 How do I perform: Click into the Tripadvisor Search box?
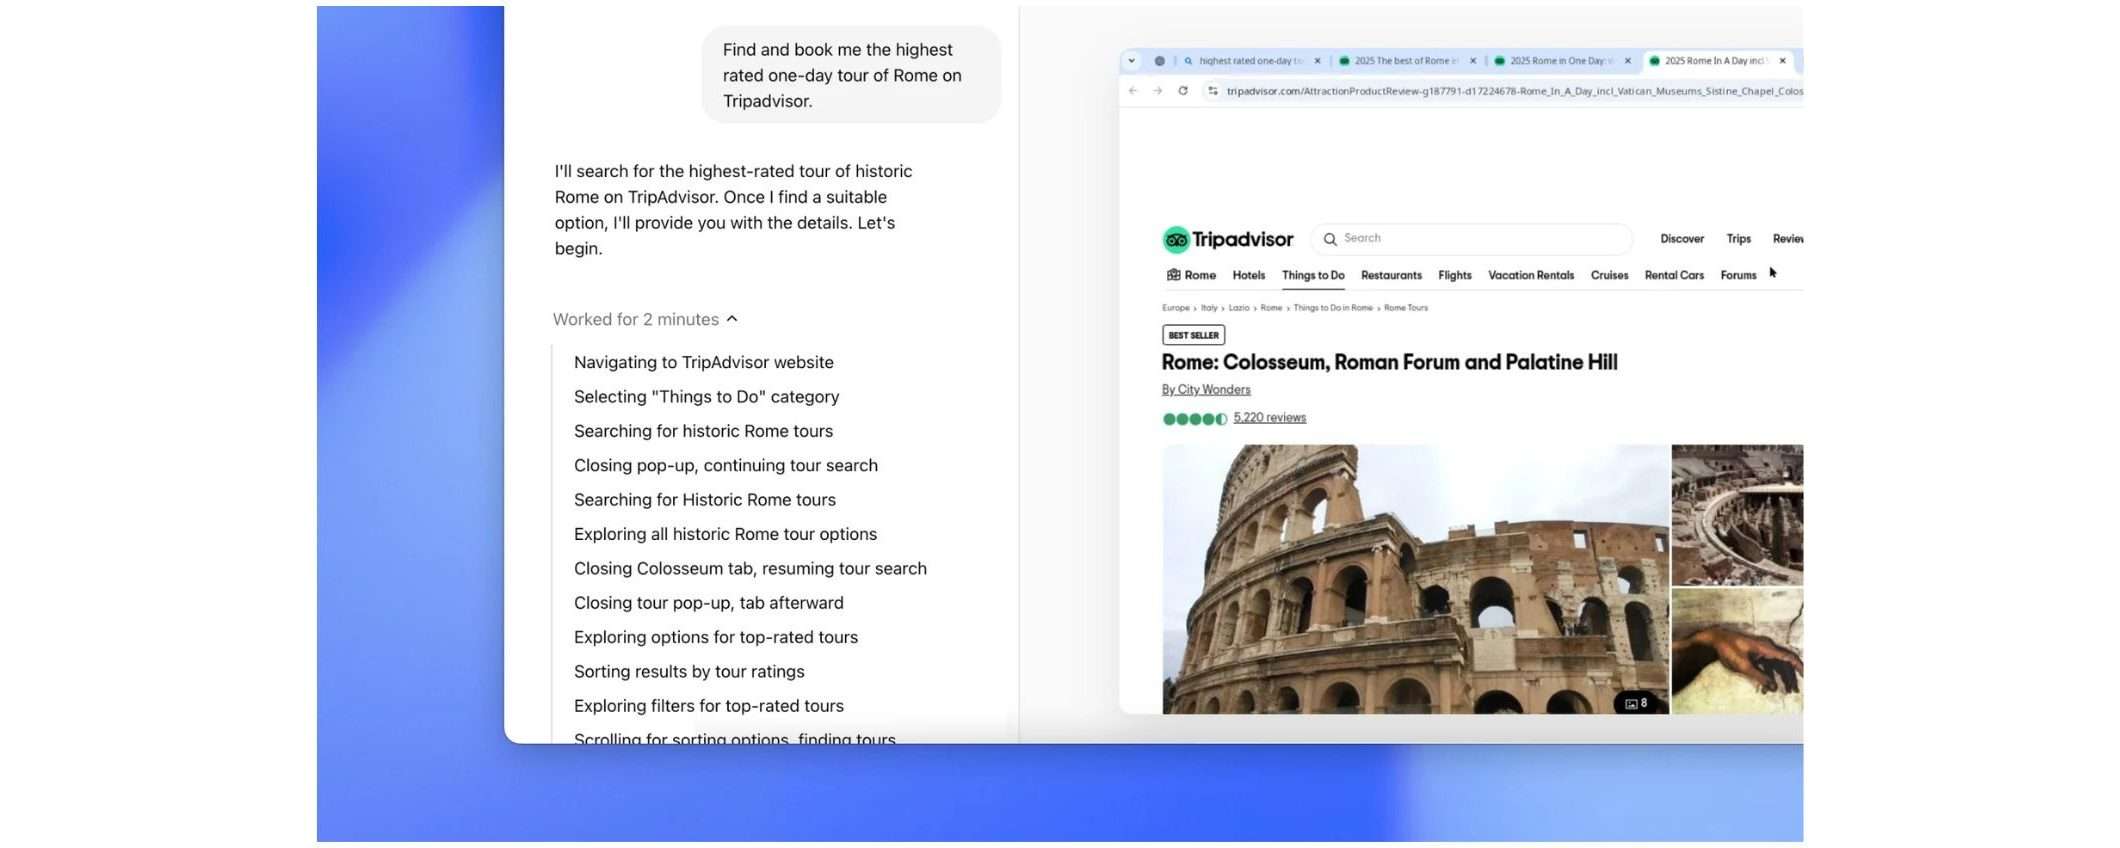click(1472, 239)
